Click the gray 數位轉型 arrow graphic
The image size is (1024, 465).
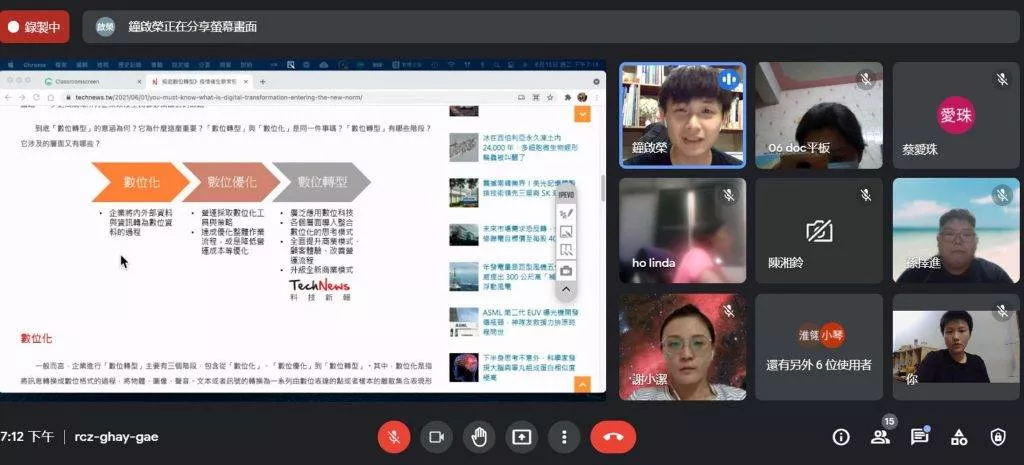click(x=321, y=182)
